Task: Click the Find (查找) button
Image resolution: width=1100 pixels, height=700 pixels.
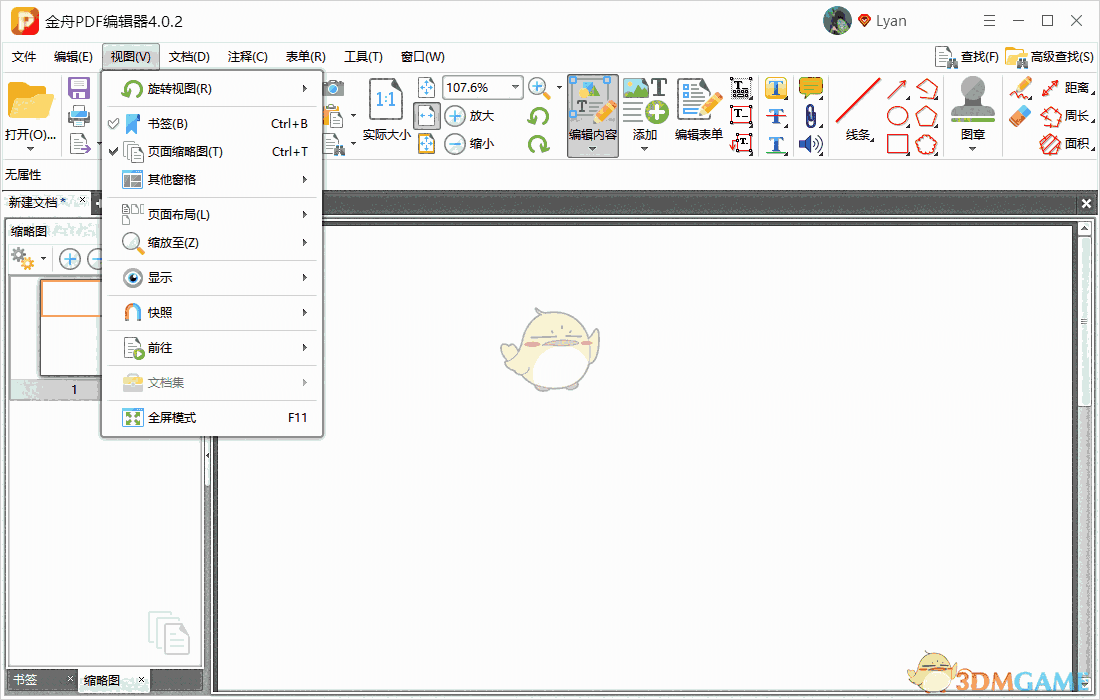Action: pos(967,57)
